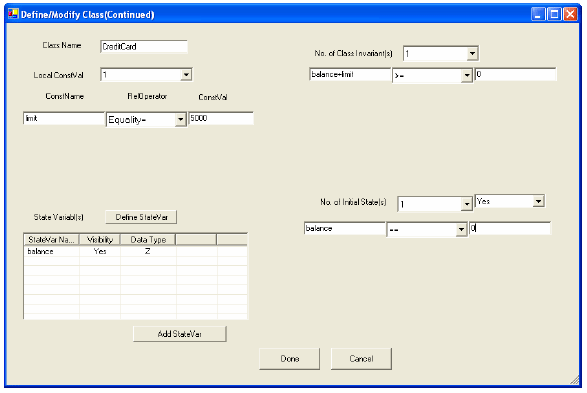Click the Define StateVar button

(x=141, y=217)
